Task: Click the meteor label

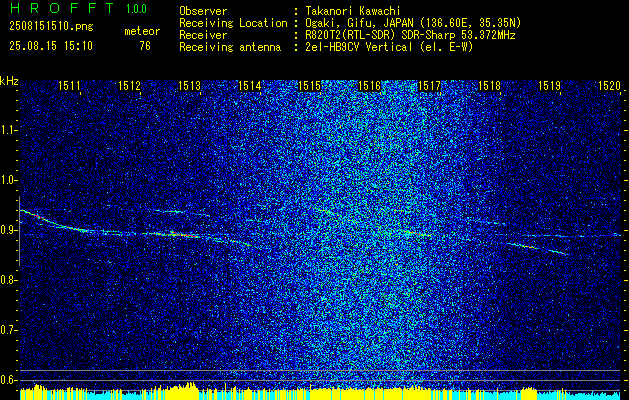Action: coord(142,31)
